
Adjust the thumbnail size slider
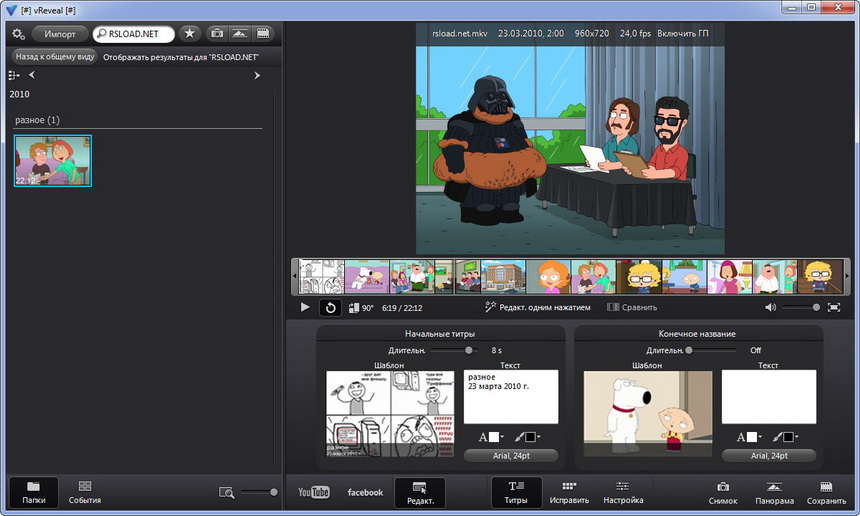[x=259, y=492]
